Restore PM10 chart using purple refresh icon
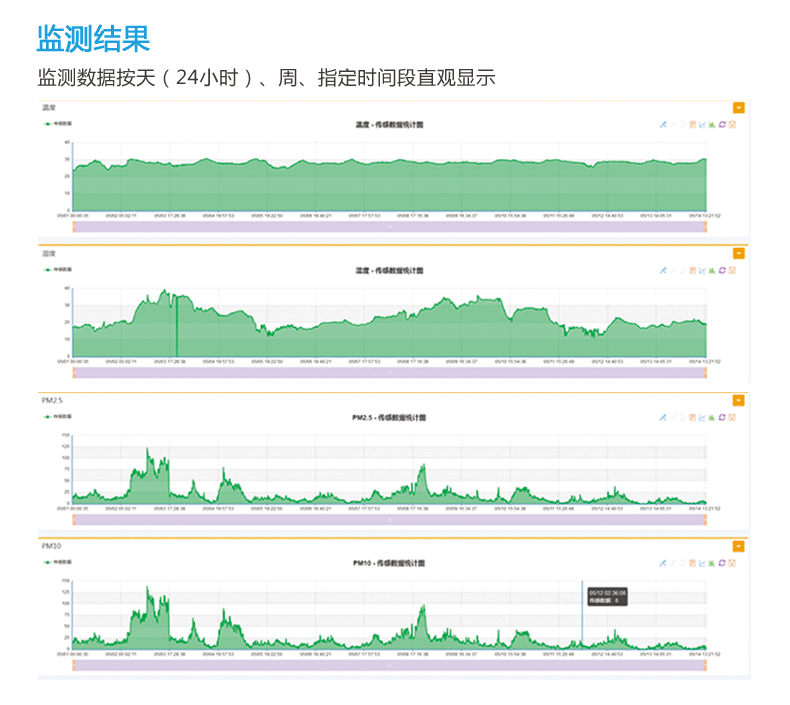Image resolution: width=790 pixels, height=705 pixels. tap(722, 563)
